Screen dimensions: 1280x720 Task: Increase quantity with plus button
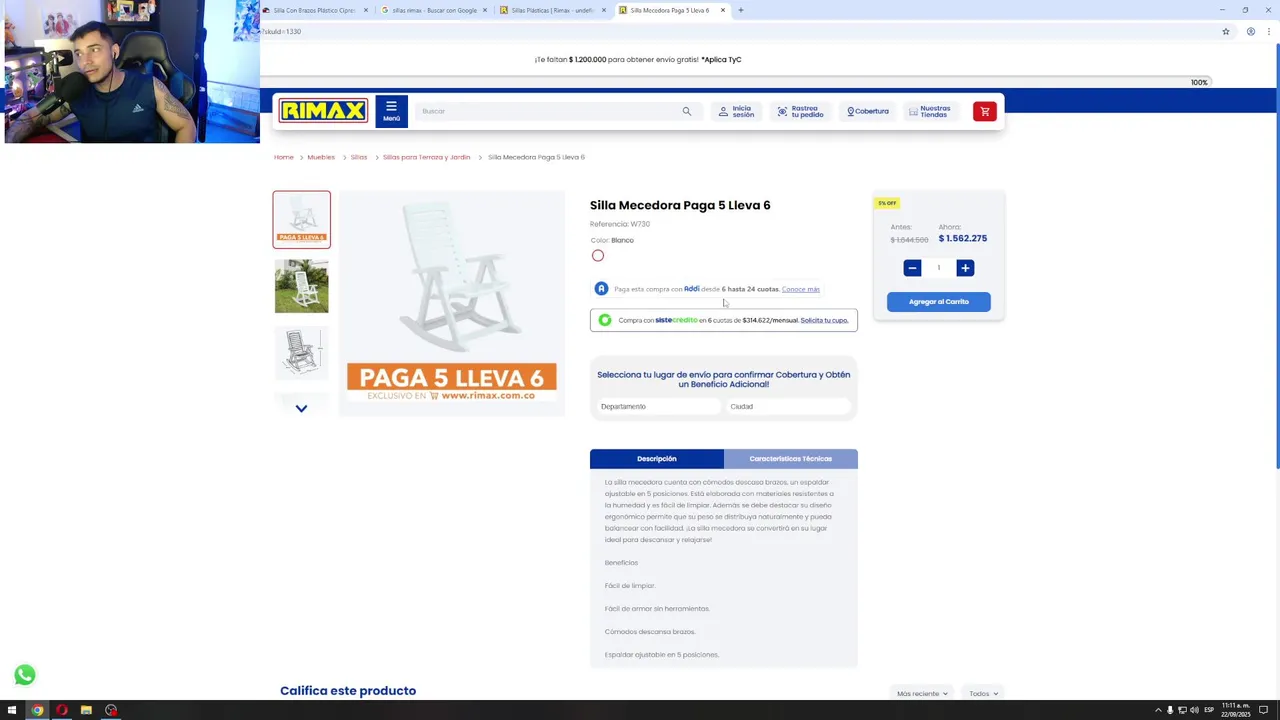[x=965, y=268]
